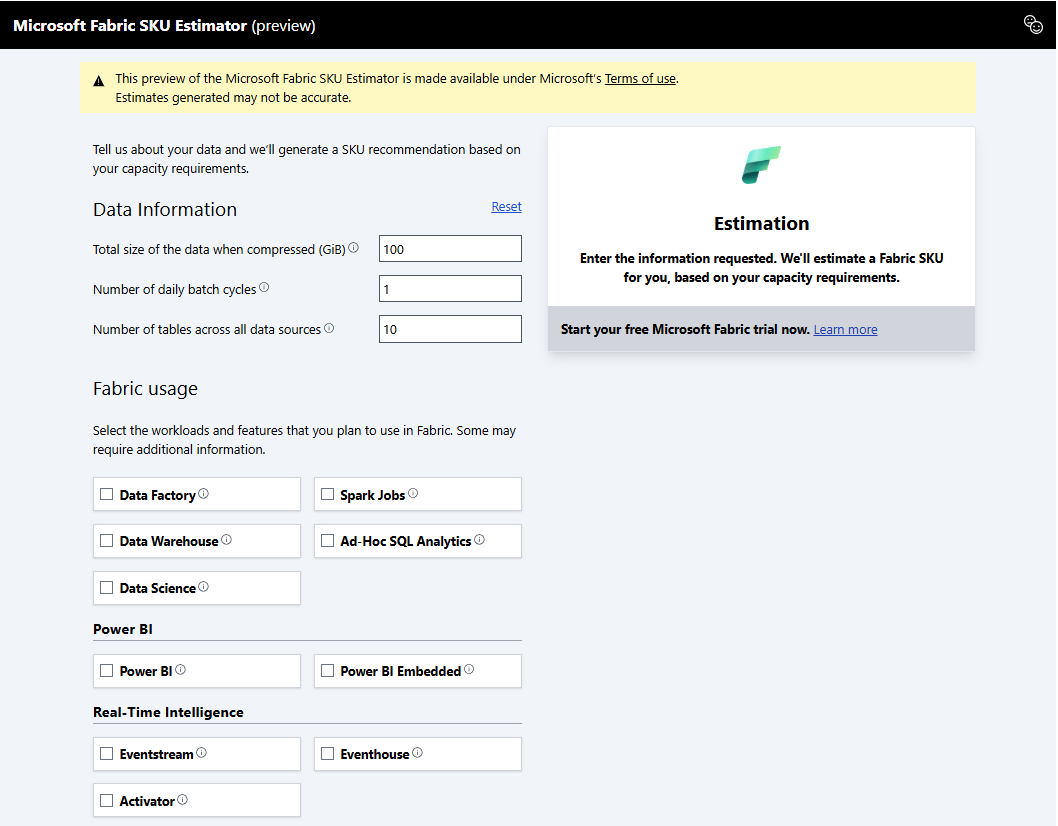Click the info icon next to number of tables
1058x826 pixels.
click(329, 328)
